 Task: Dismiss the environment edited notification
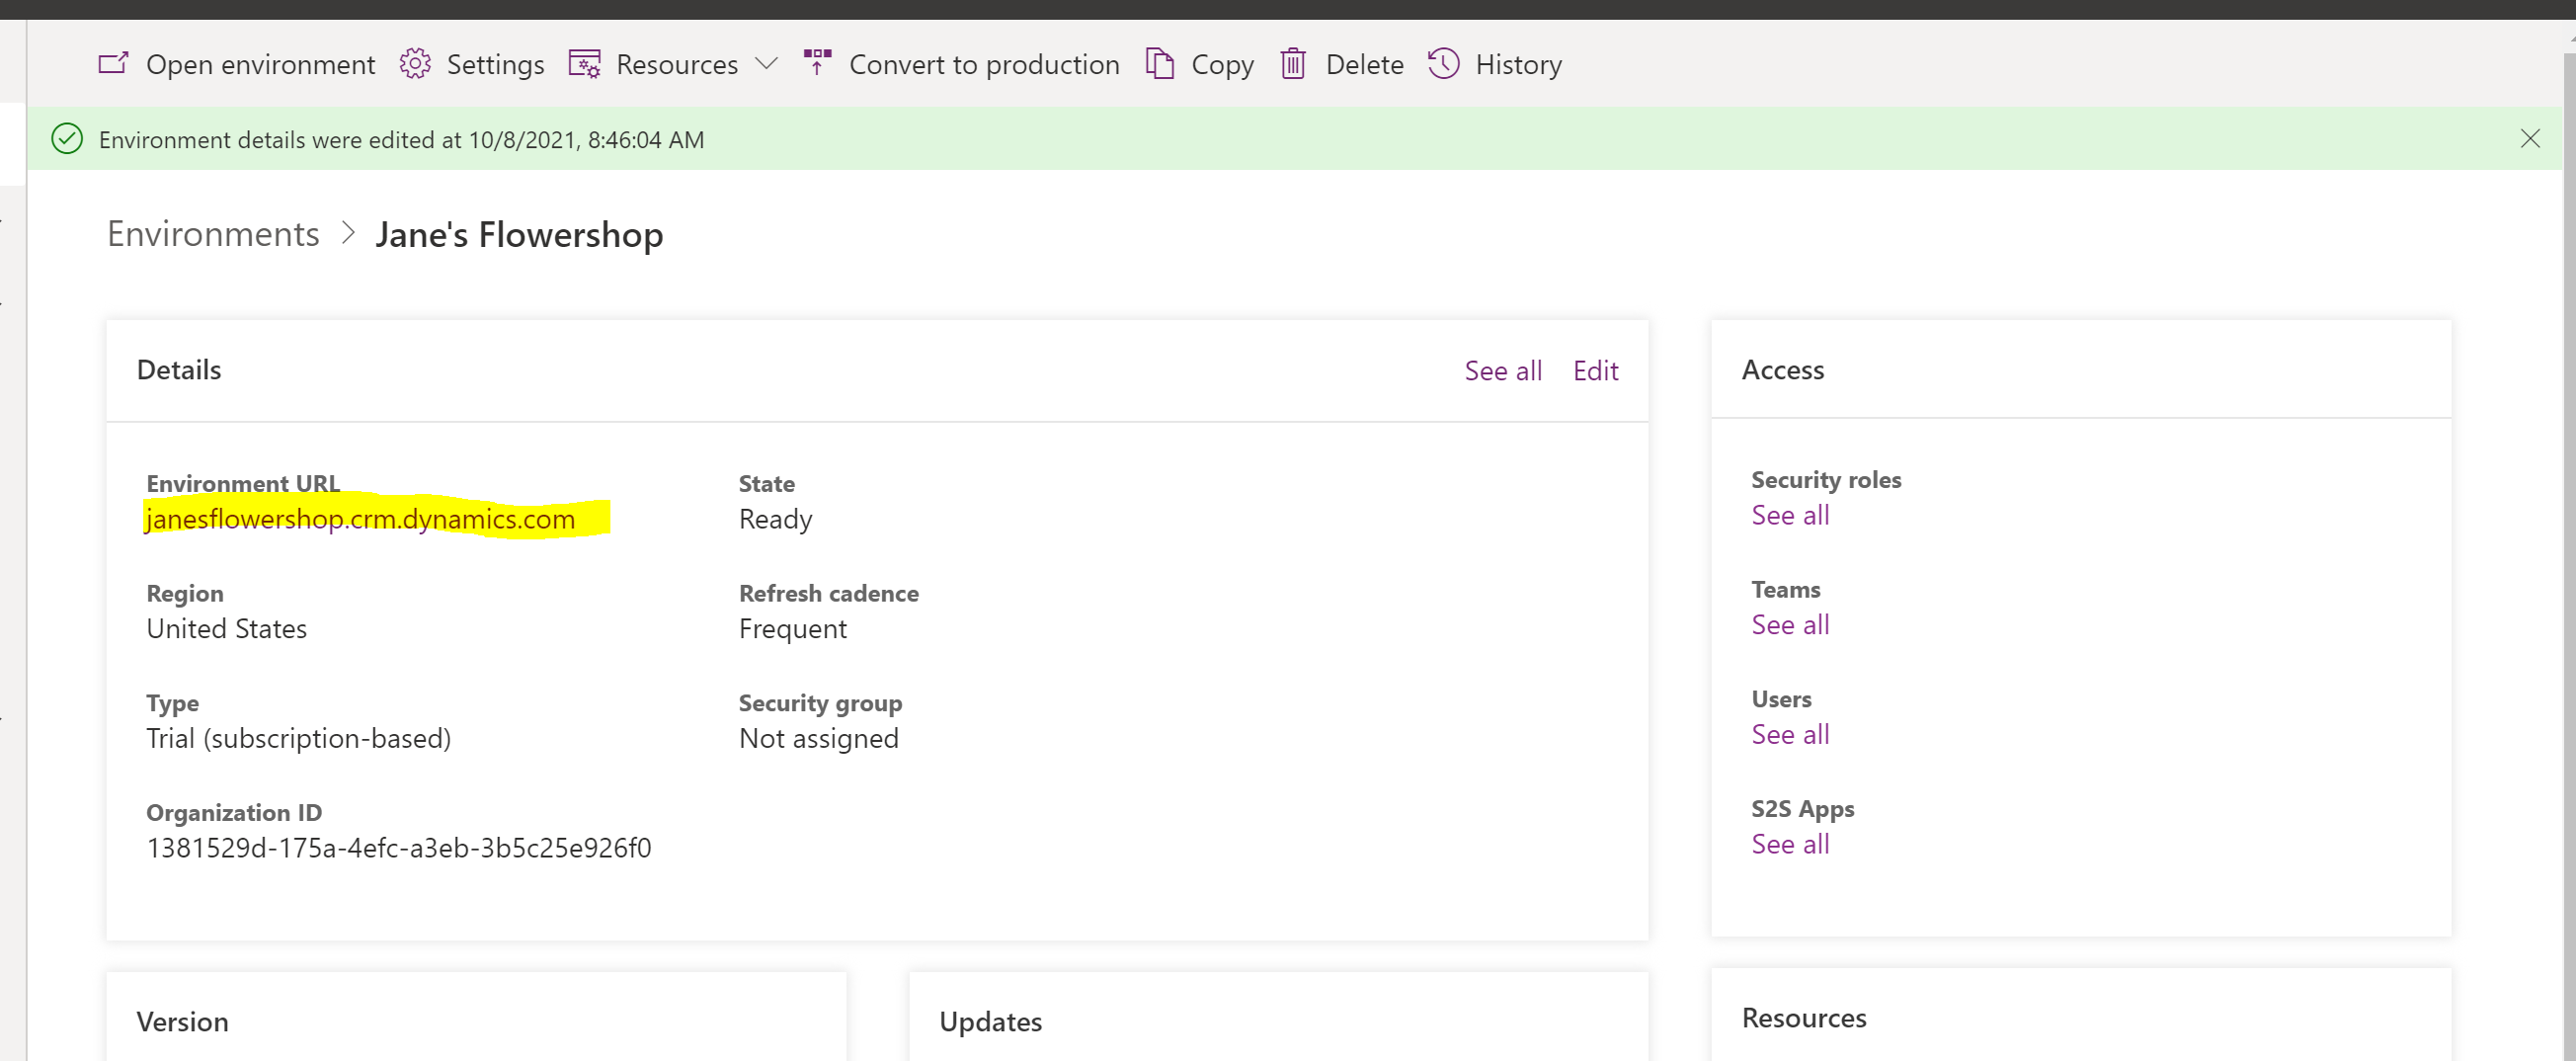click(x=2530, y=139)
